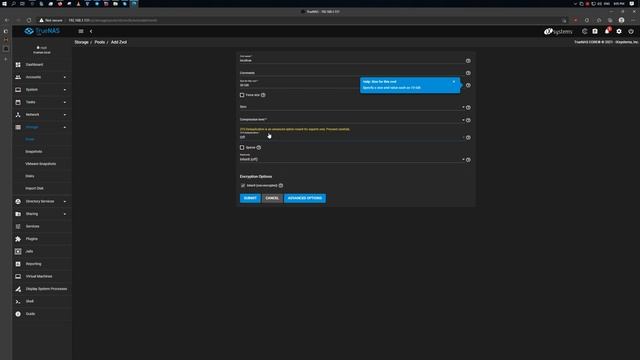Open the Dashboard icon in sidebar

[18, 64]
